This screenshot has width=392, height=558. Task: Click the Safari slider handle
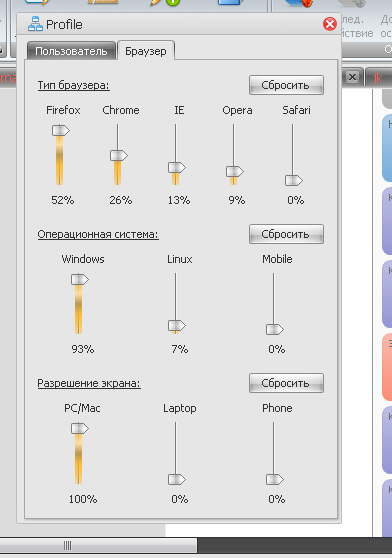(294, 180)
